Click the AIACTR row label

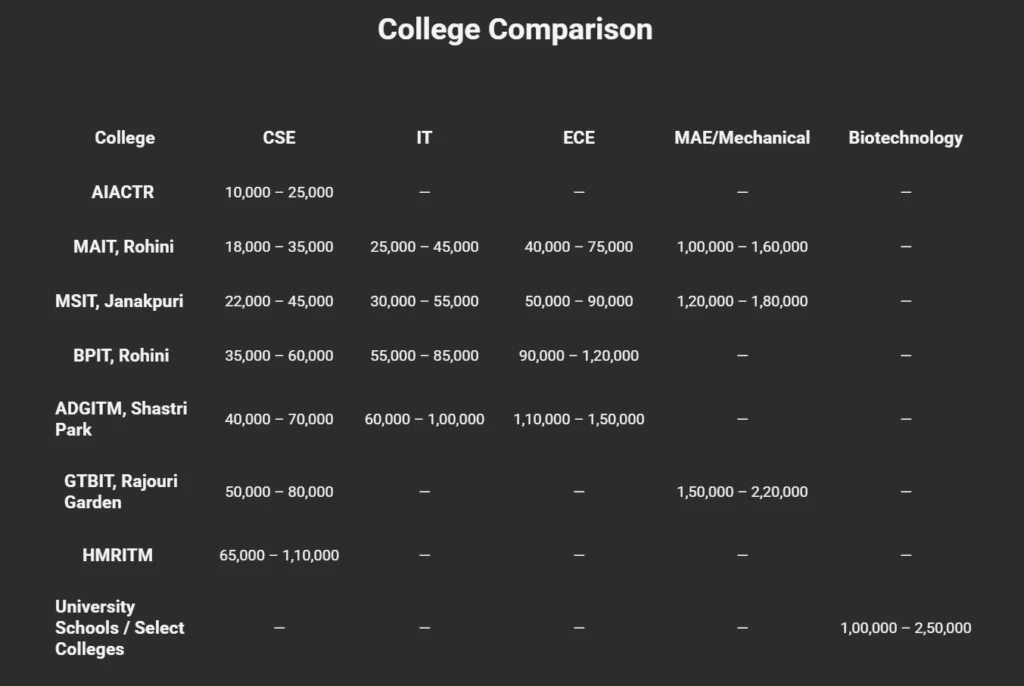(x=123, y=192)
